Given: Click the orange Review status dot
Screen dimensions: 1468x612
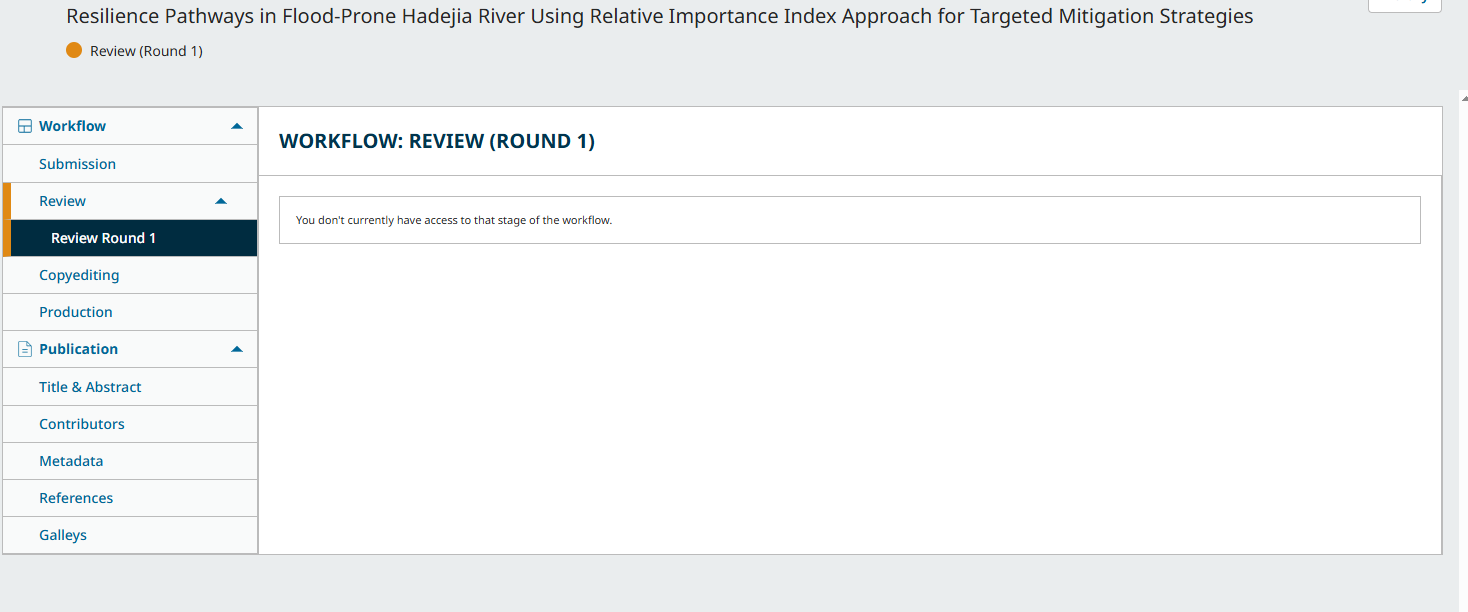Looking at the screenshot, I should 74,51.
